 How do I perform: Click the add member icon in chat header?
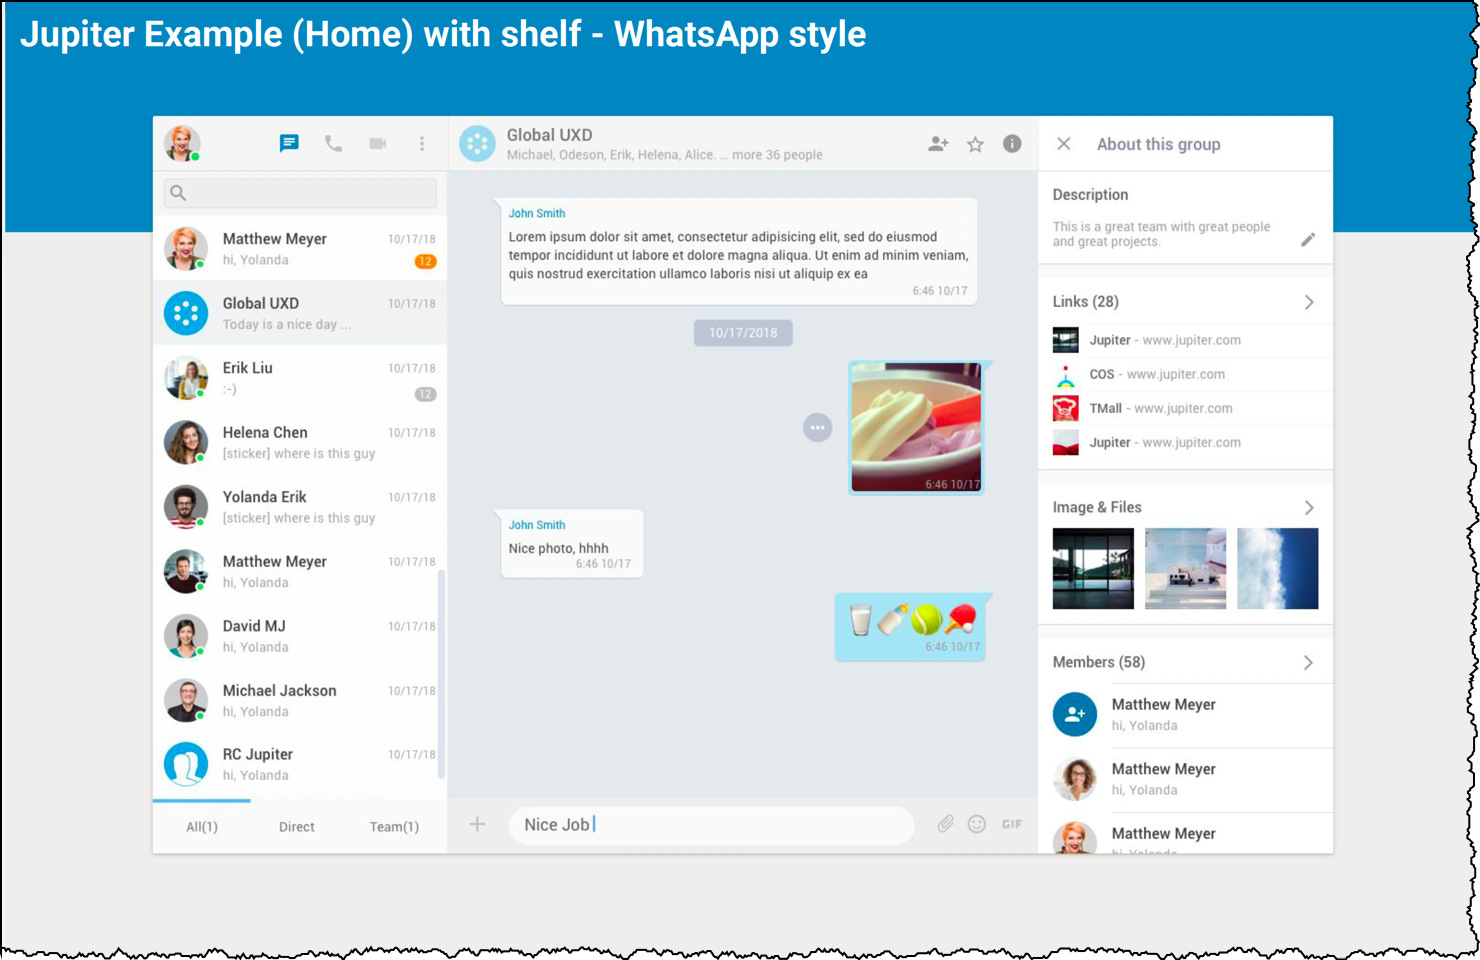[x=938, y=144]
